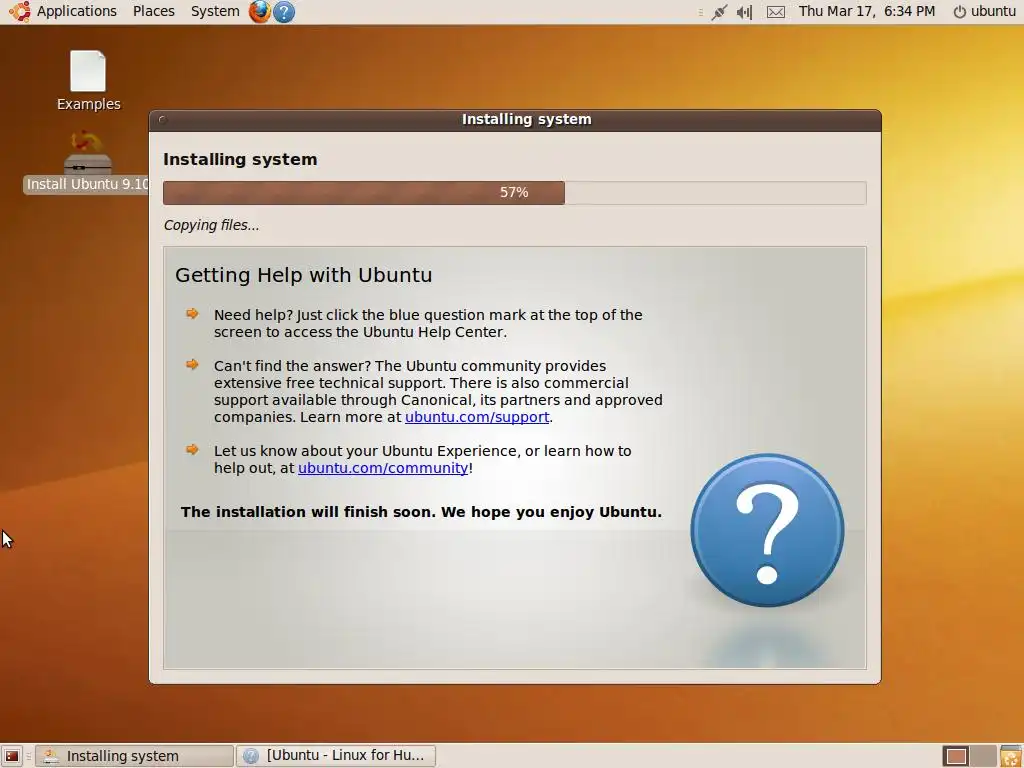This screenshot has height=768, width=1024.
Task: Open the Applications menu
Action: pos(76,11)
